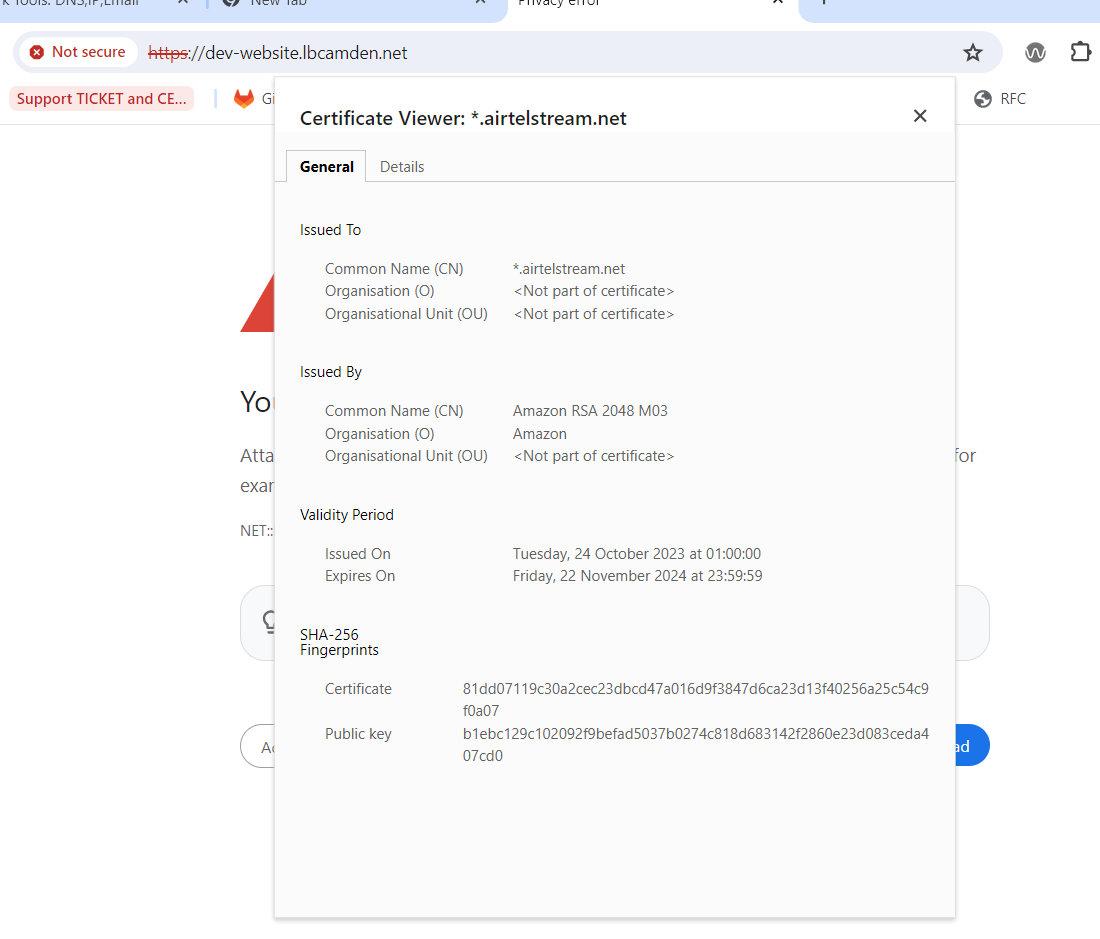Image resolution: width=1100 pixels, height=939 pixels.
Task: Click the blue button behind the dialog
Action: [x=972, y=745]
